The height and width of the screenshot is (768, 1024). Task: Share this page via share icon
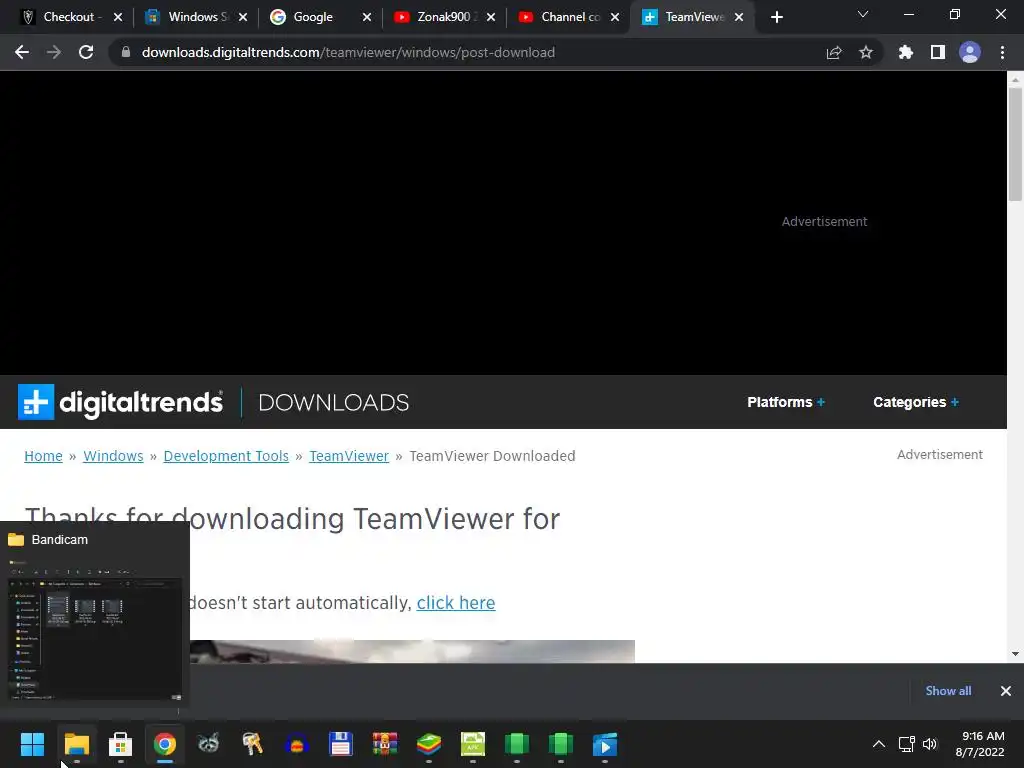tap(834, 52)
